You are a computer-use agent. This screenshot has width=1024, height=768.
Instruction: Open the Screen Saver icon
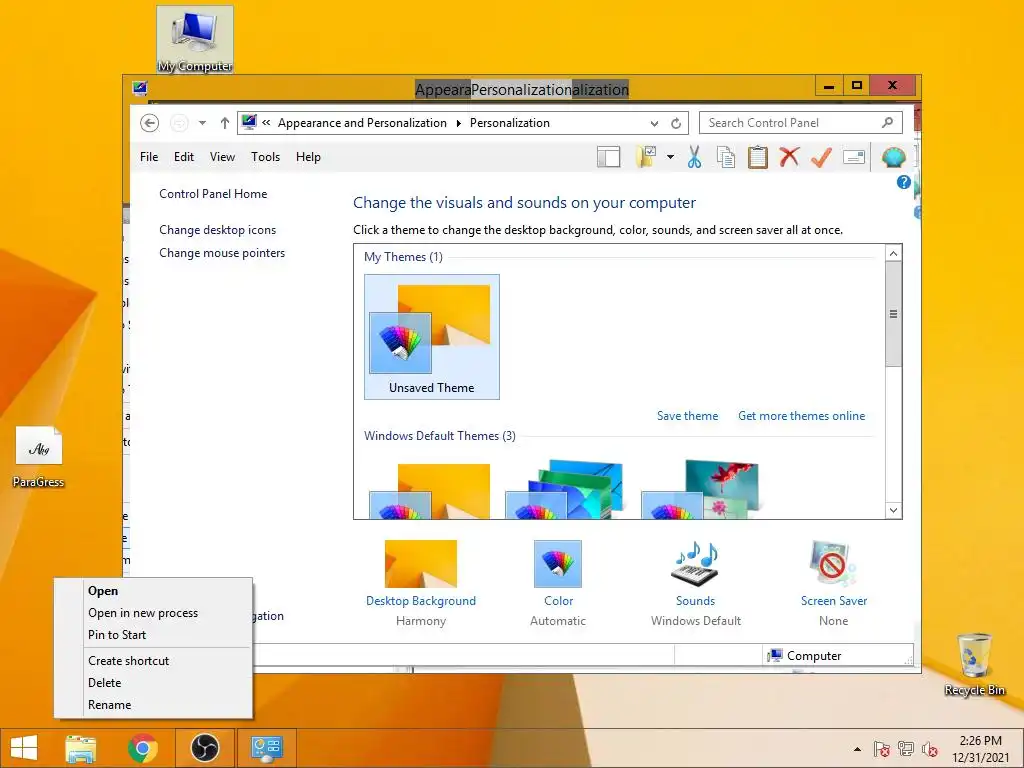pos(833,564)
